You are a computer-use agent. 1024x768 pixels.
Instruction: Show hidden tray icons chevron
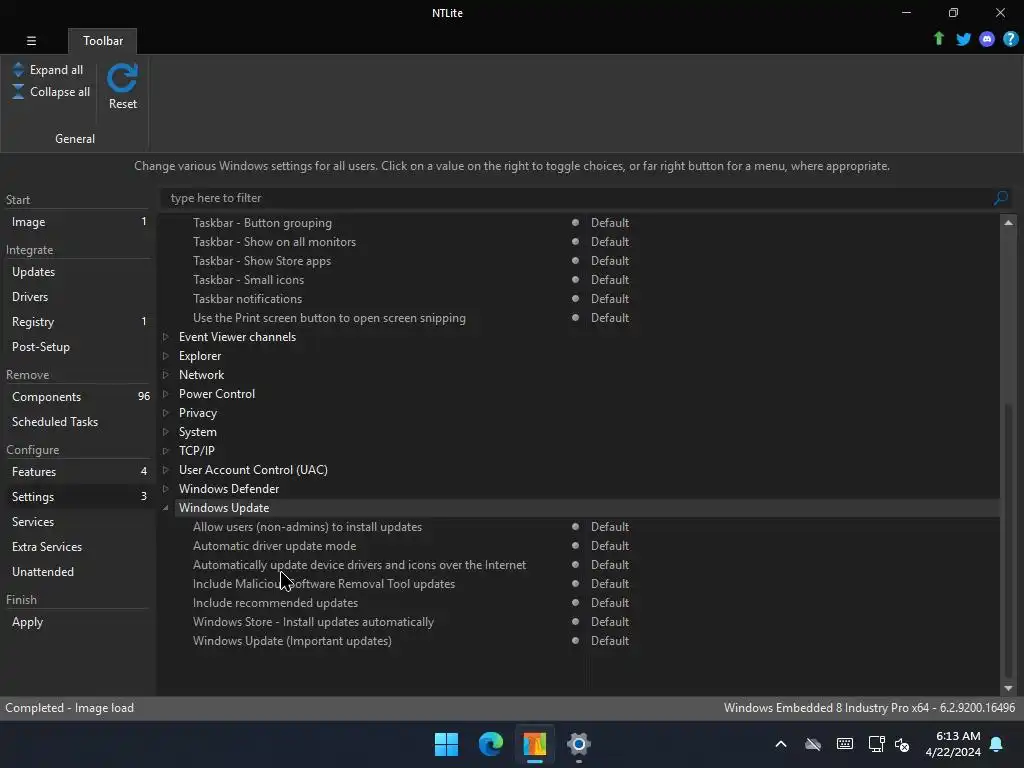pos(780,744)
